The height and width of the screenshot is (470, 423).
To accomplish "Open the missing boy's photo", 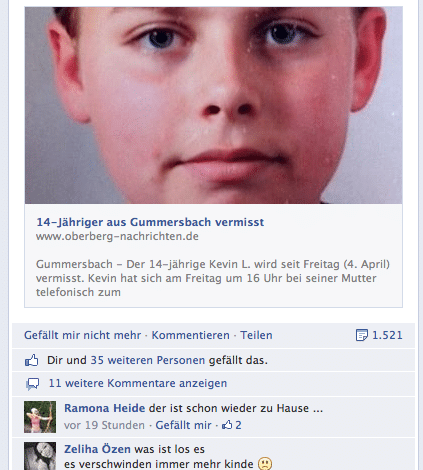I will 213,105.
